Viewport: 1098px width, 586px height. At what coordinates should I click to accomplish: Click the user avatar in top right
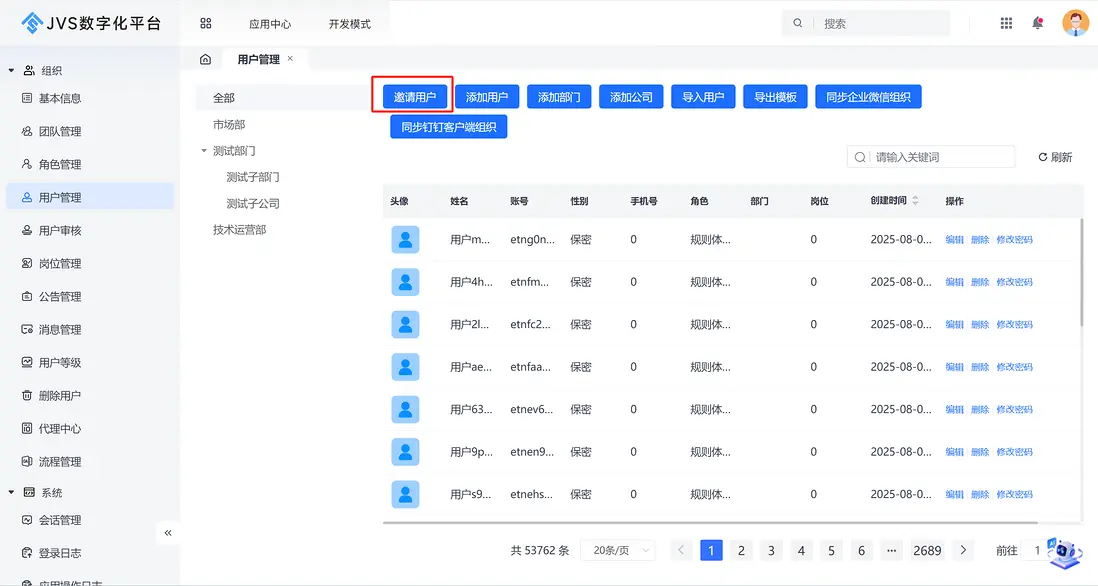click(x=1075, y=23)
